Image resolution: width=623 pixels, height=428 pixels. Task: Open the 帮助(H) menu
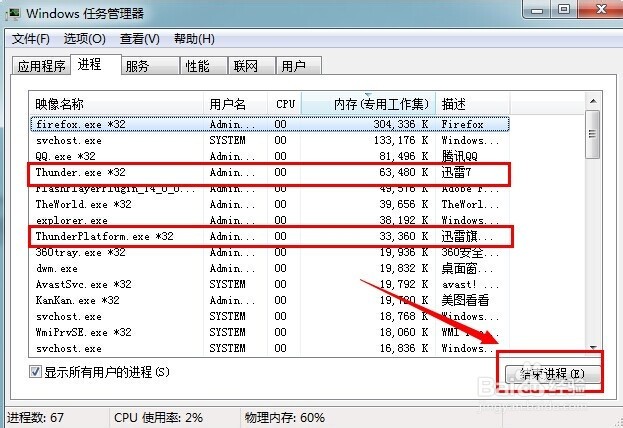[x=194, y=39]
